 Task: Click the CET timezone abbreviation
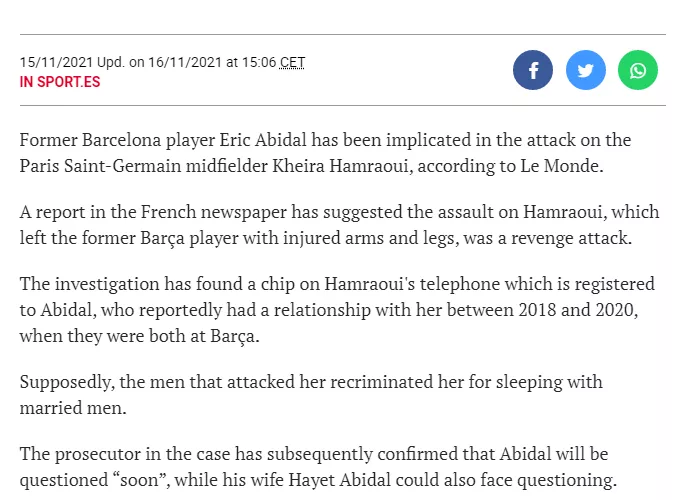click(x=292, y=62)
